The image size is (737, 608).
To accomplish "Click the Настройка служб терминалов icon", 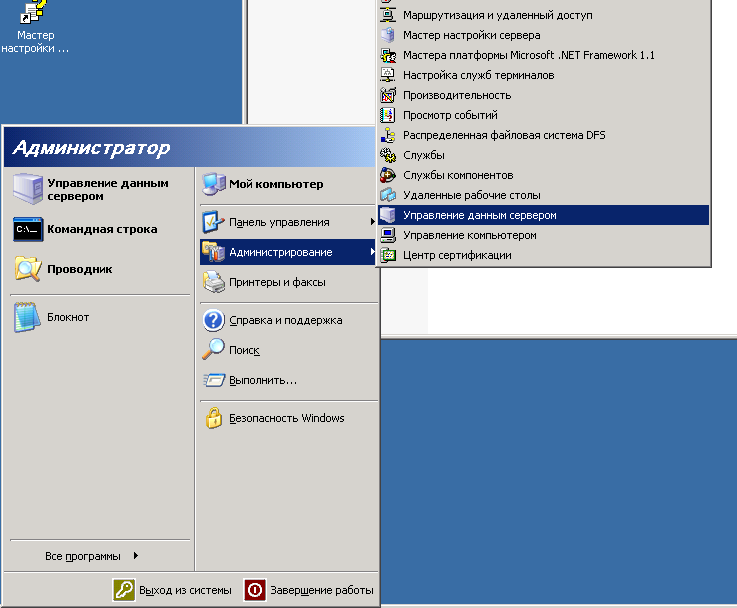I will 388,75.
